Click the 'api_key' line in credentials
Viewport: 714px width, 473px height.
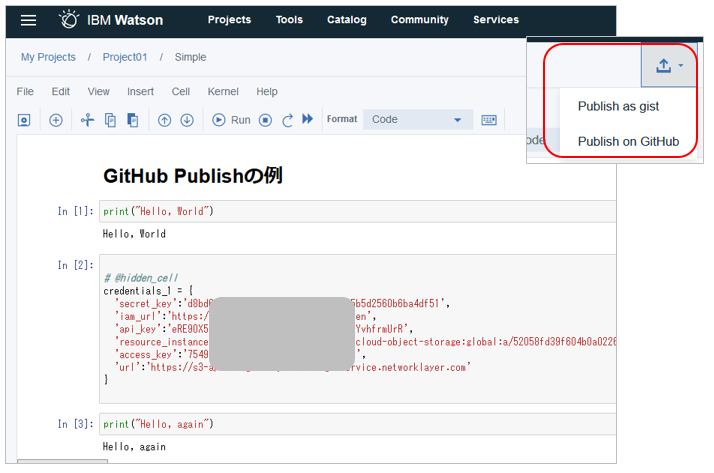pyautogui.click(x=264, y=329)
